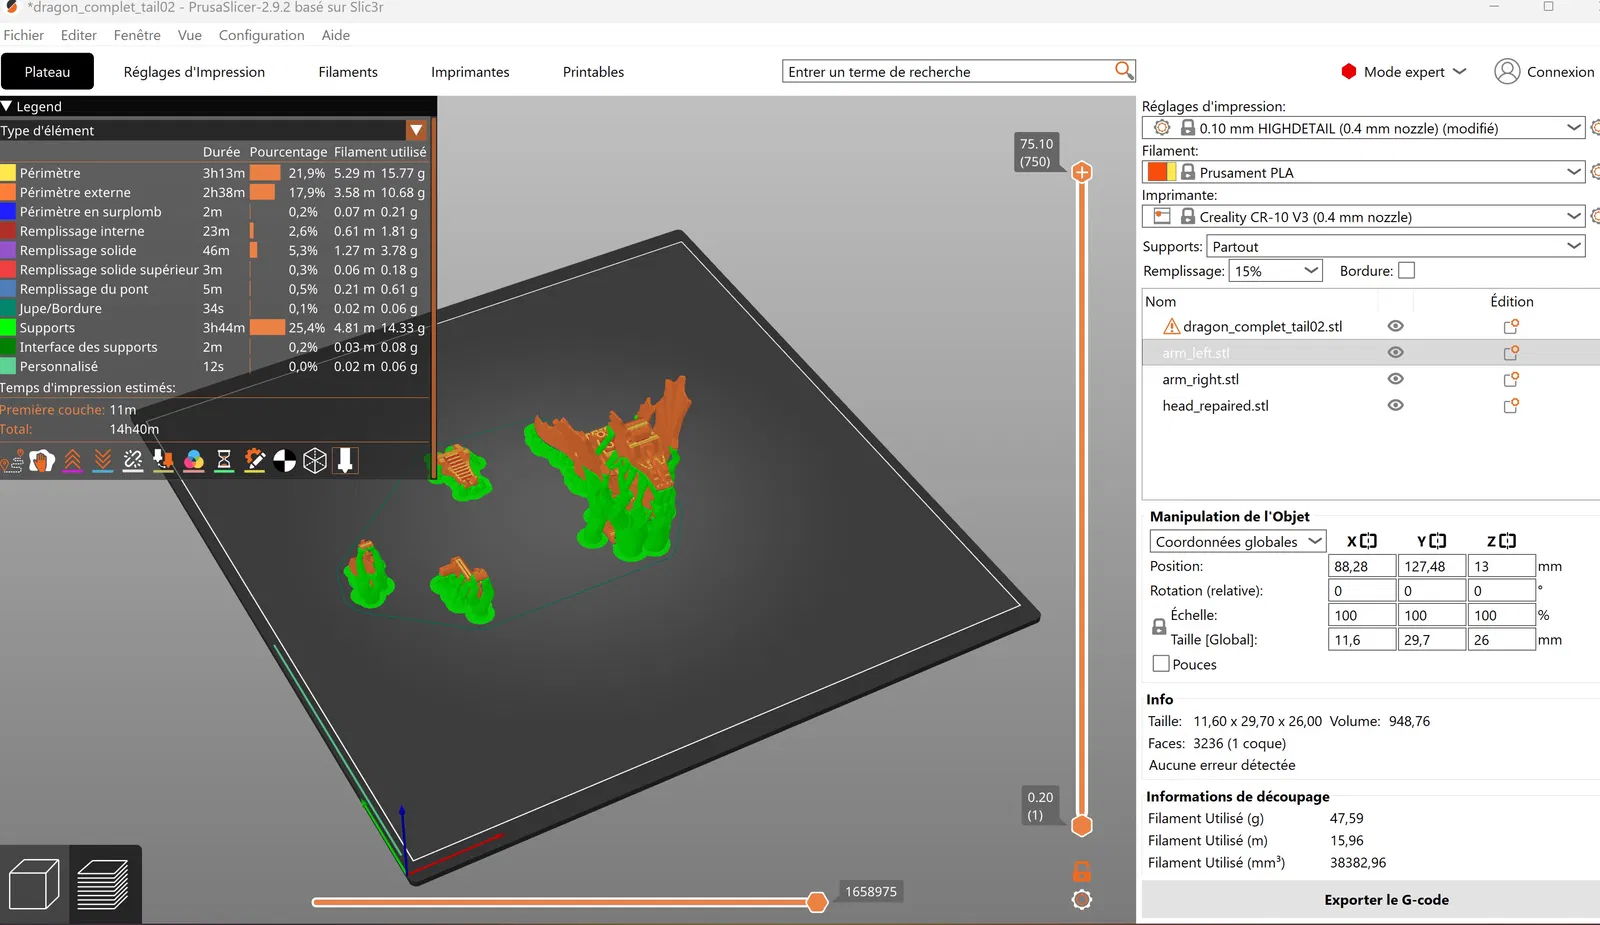Open the Configuration menu
This screenshot has height=925, width=1600.
(262, 35)
